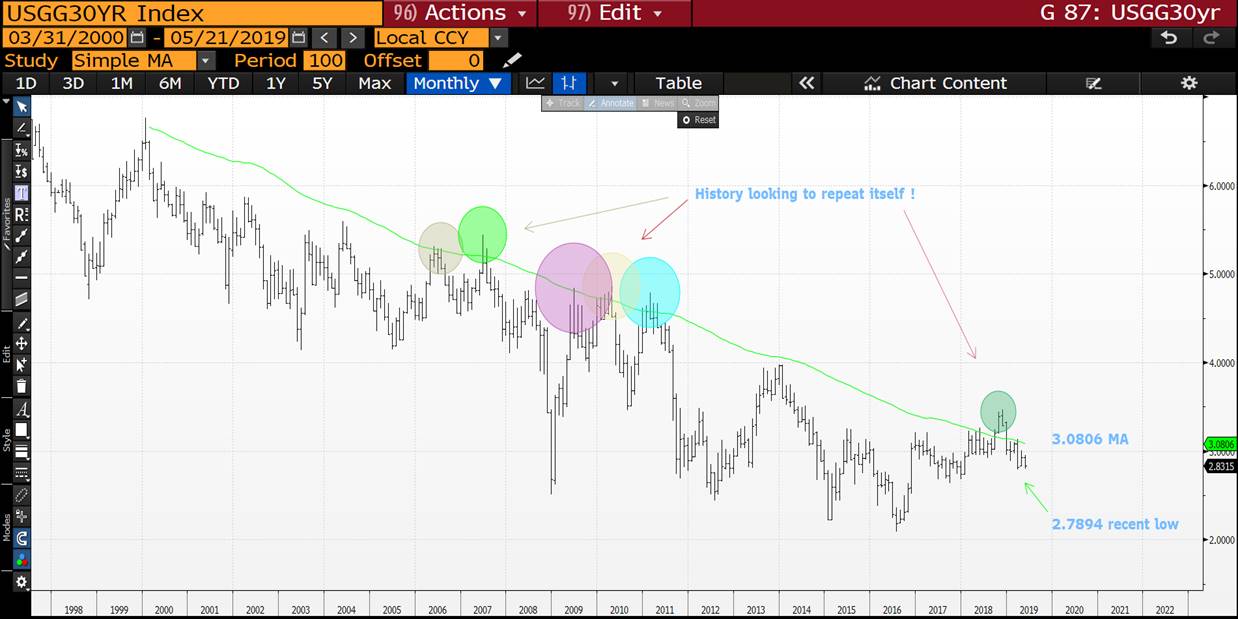Open chart settings gear in top bar
The height and width of the screenshot is (619, 1238).
(1188, 83)
